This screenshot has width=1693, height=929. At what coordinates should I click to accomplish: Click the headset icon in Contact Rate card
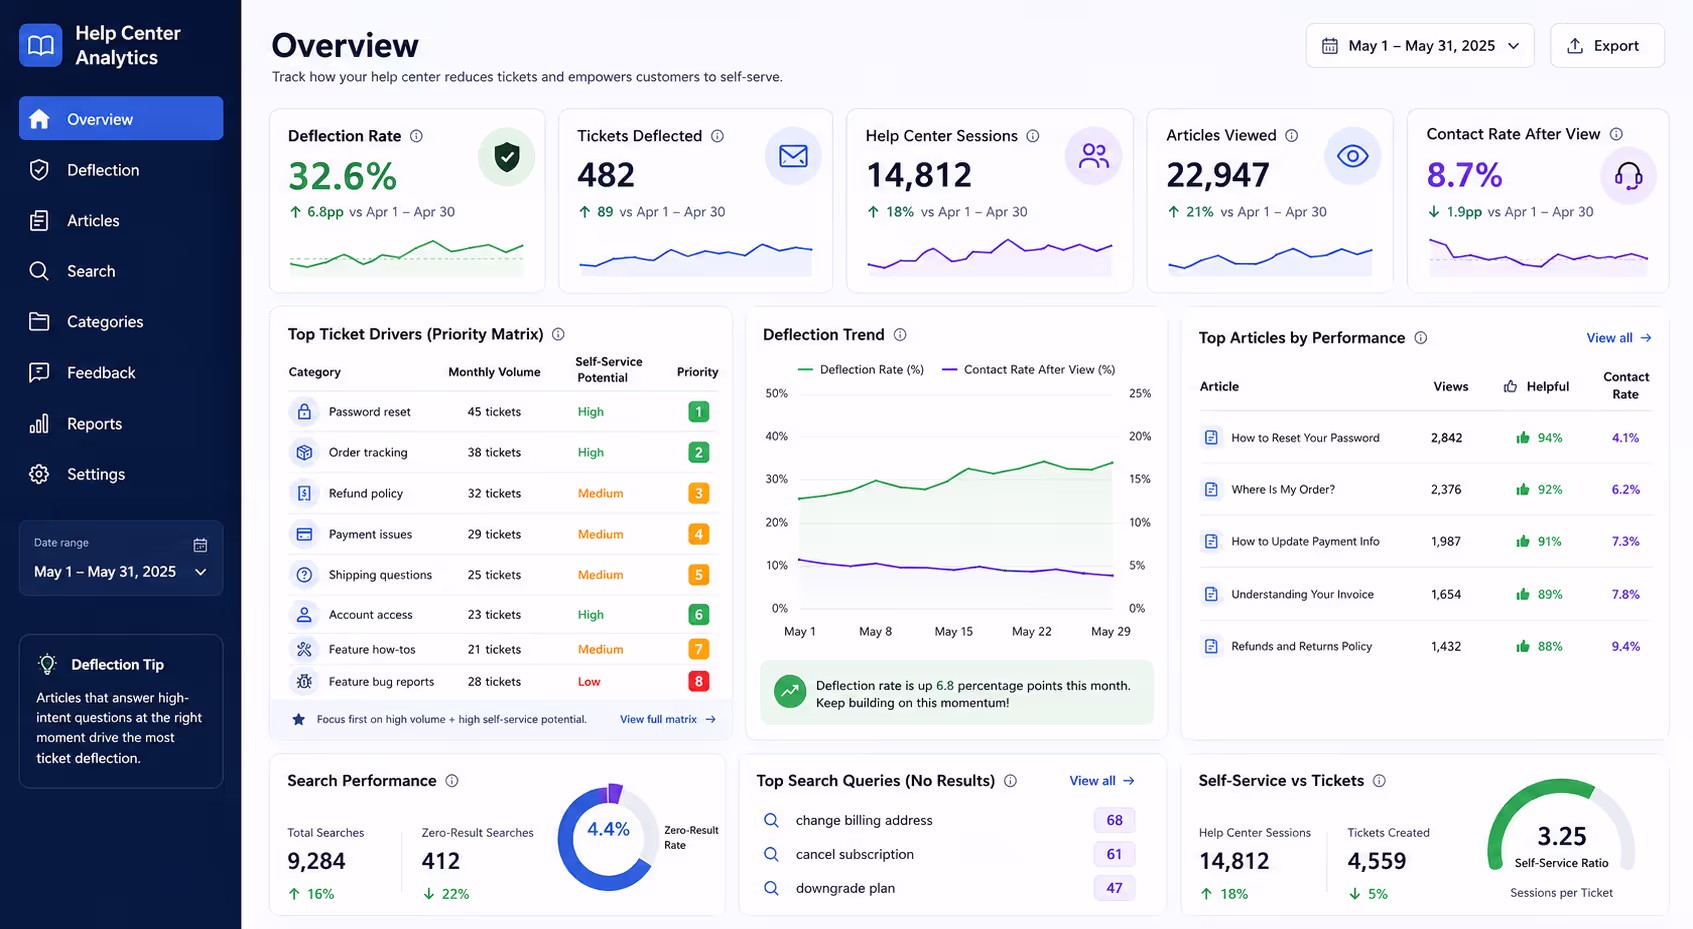[x=1629, y=177]
